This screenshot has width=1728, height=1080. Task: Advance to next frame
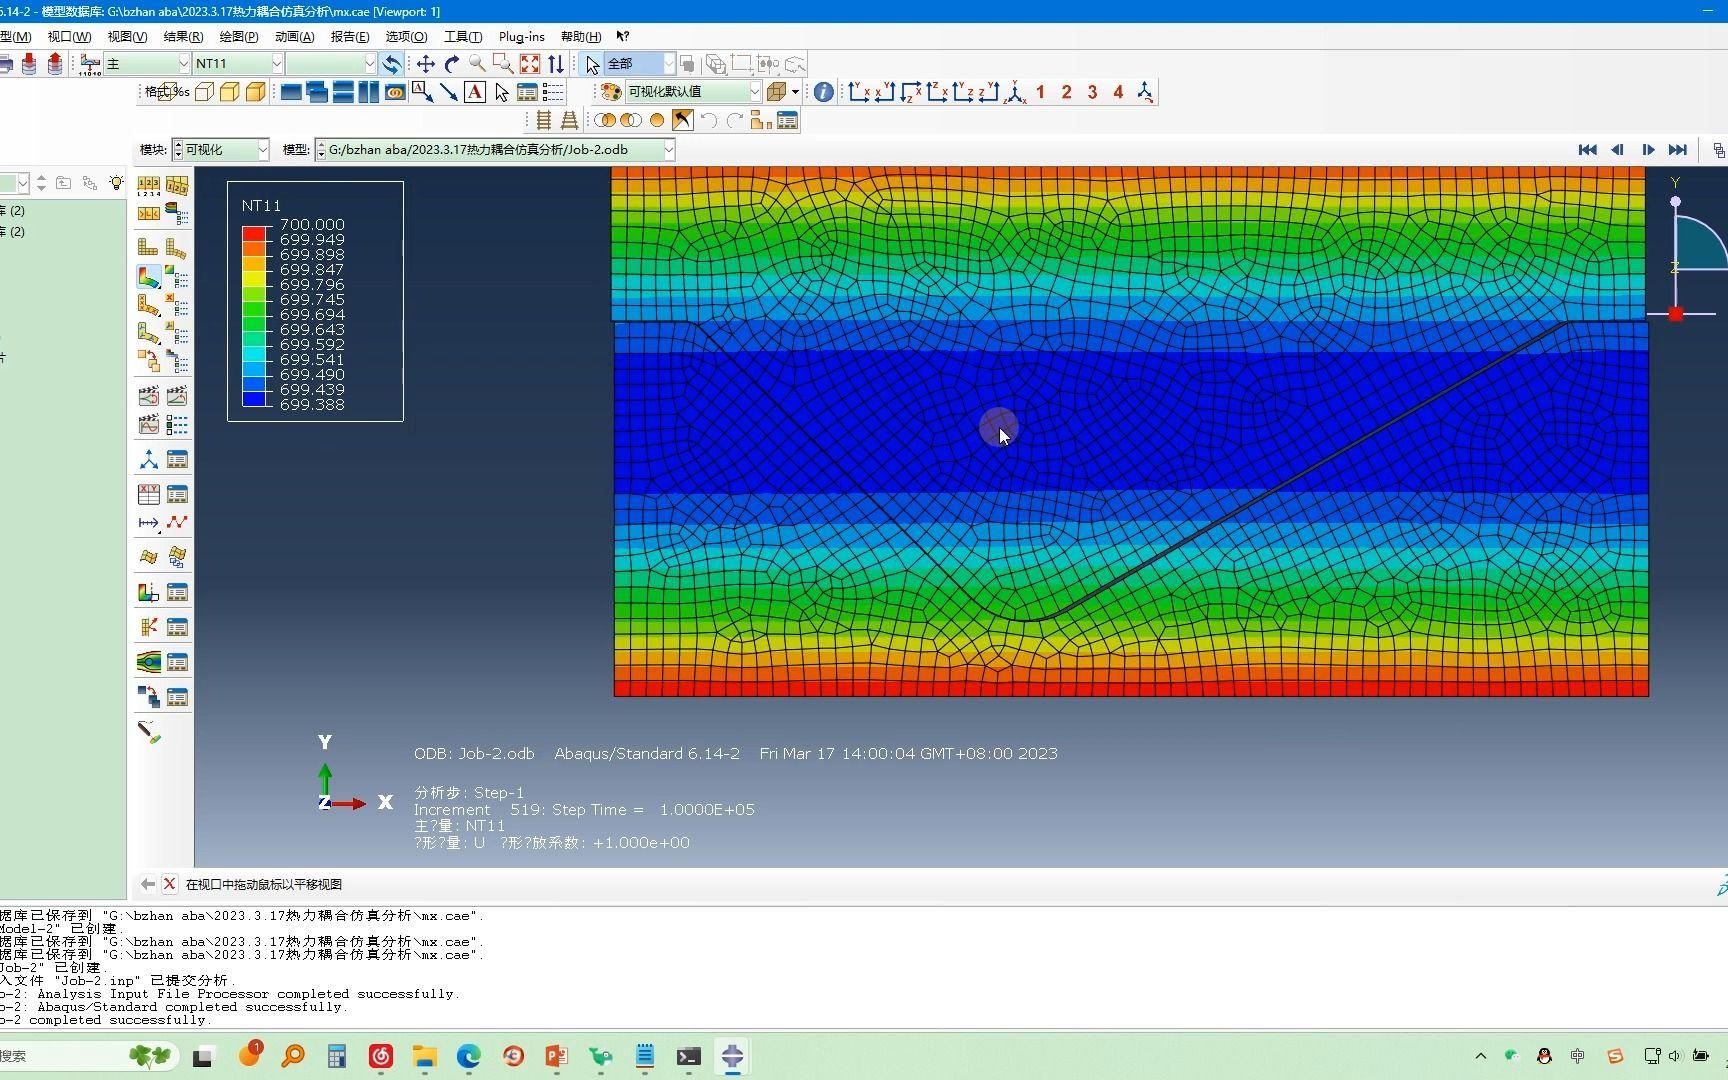[x=1648, y=150]
